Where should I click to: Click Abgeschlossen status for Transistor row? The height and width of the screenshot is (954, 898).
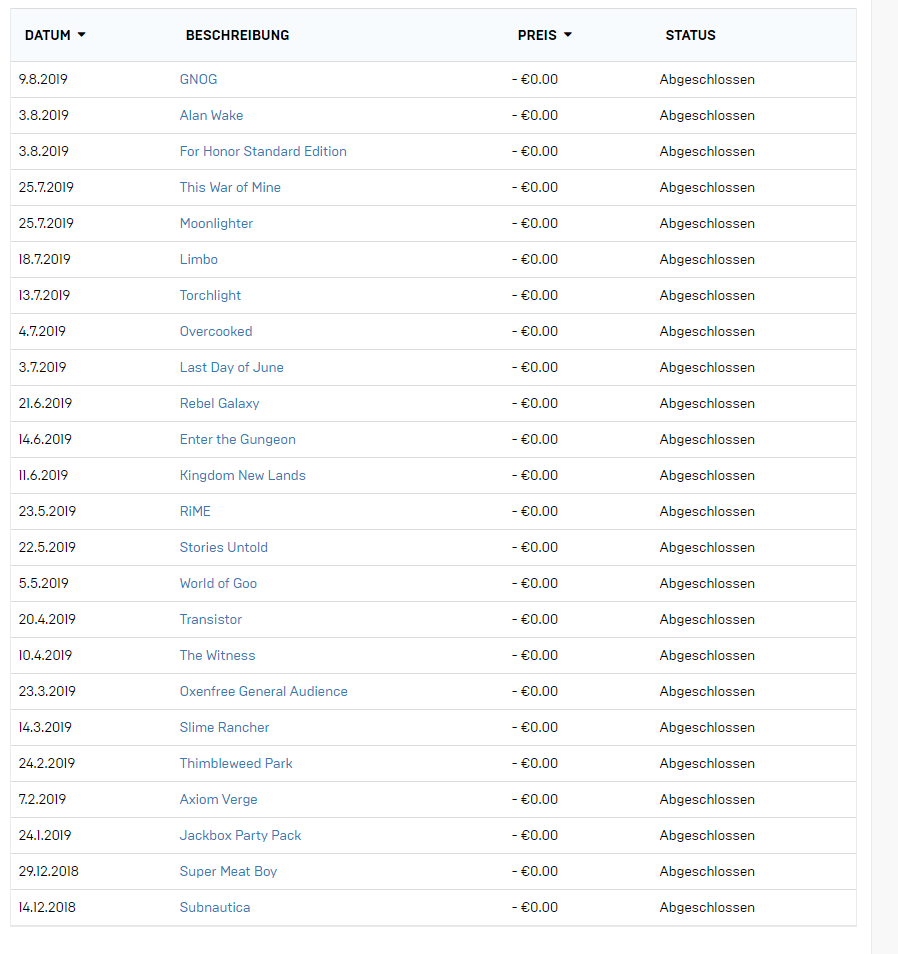[707, 619]
